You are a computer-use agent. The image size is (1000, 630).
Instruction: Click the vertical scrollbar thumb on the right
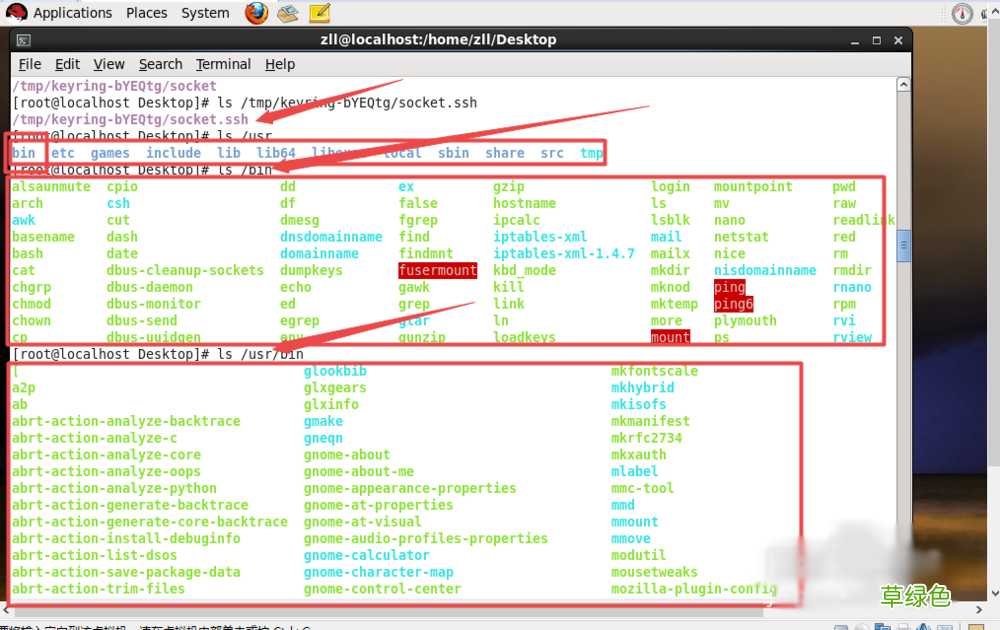[x=905, y=245]
